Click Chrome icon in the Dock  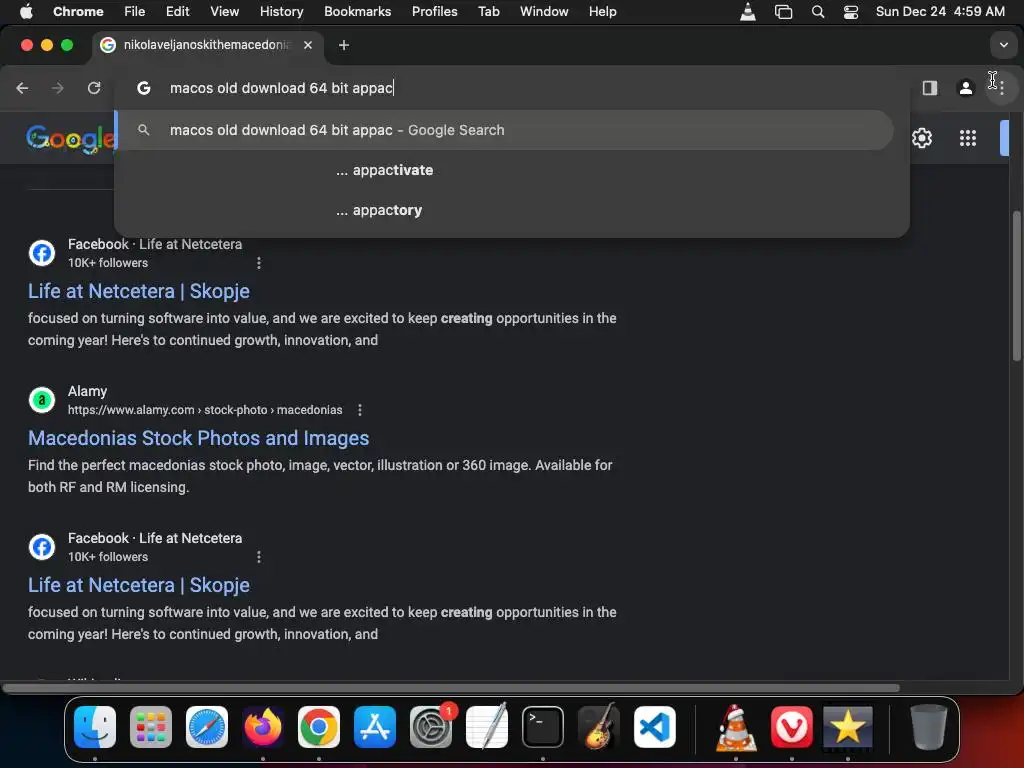coord(319,727)
